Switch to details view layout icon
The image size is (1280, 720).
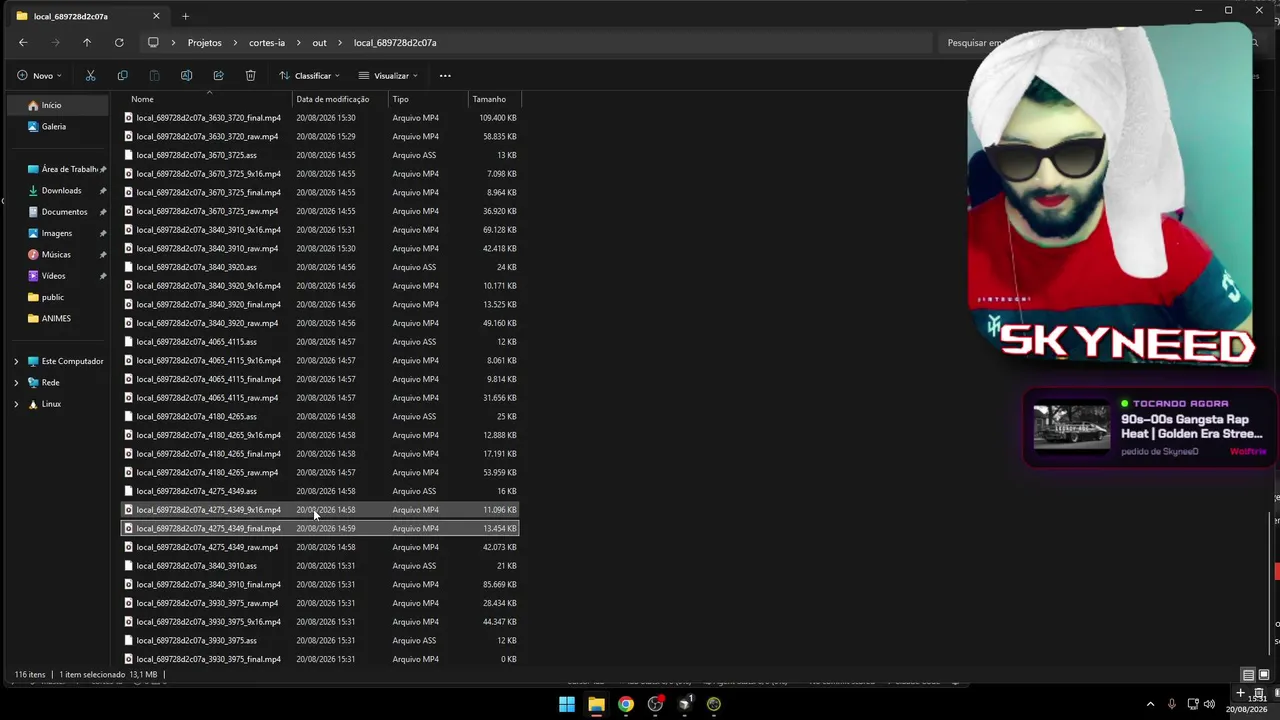(x=1248, y=675)
